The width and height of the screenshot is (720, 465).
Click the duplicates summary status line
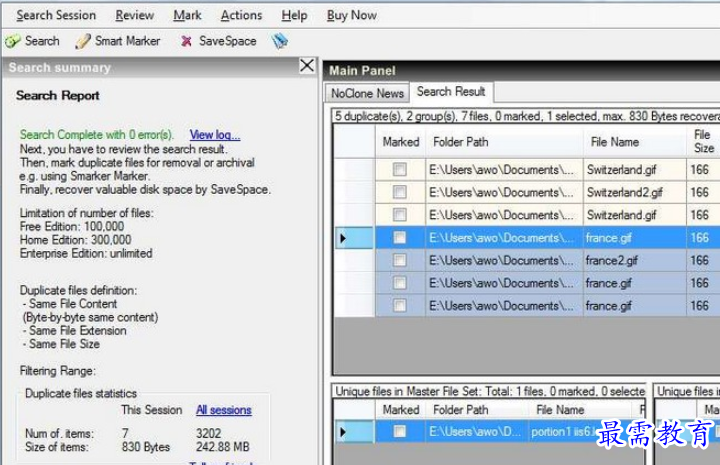pyautogui.click(x=527, y=116)
